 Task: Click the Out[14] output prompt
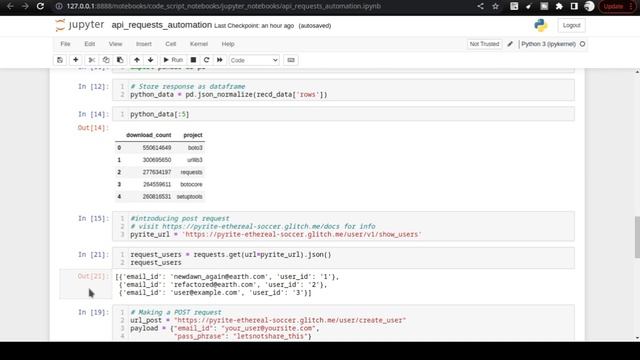coord(93,128)
